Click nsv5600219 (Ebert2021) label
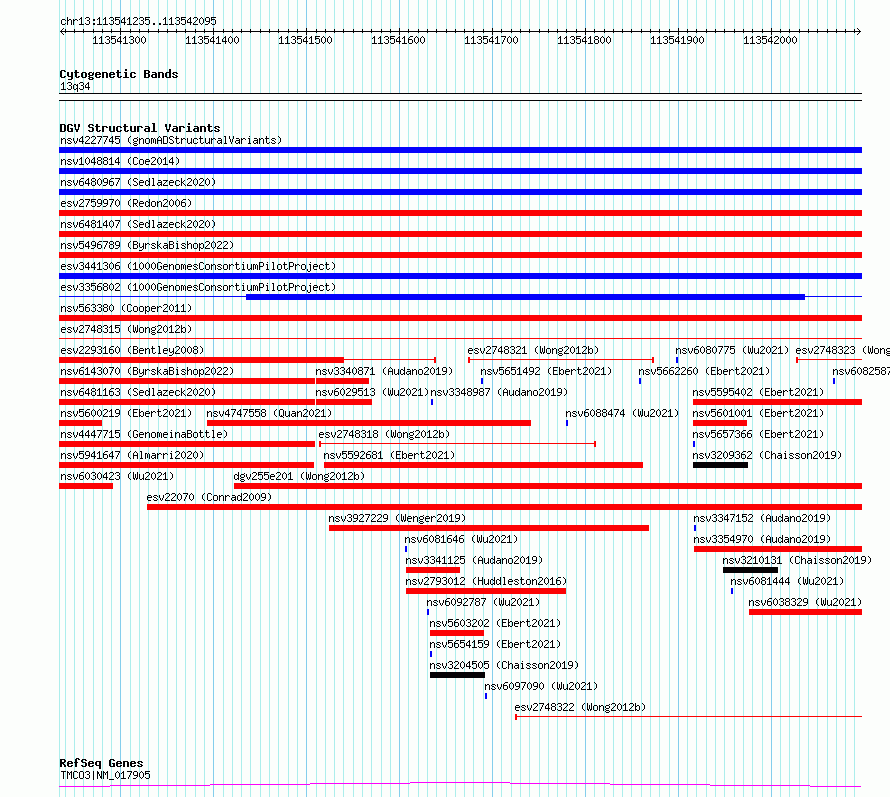The width and height of the screenshot is (890, 797). point(126,413)
